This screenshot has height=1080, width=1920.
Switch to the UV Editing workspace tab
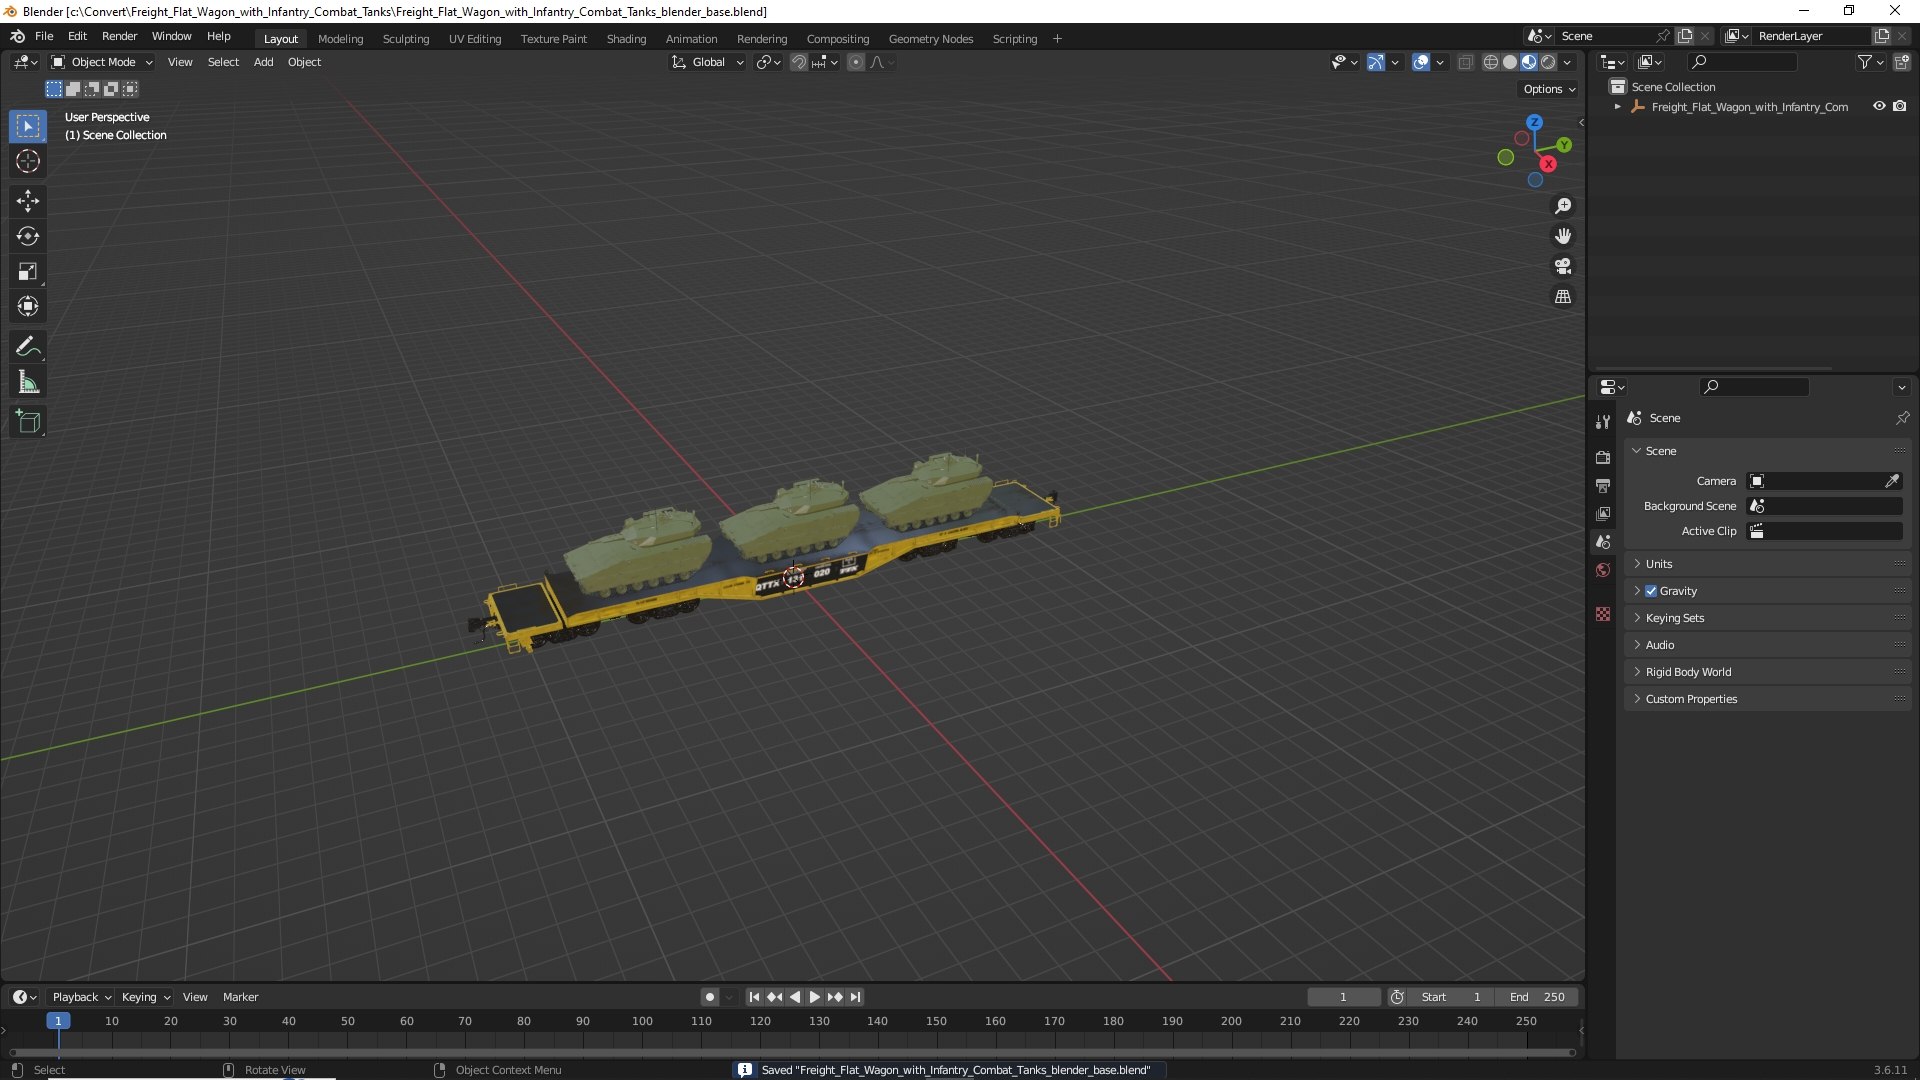[475, 39]
